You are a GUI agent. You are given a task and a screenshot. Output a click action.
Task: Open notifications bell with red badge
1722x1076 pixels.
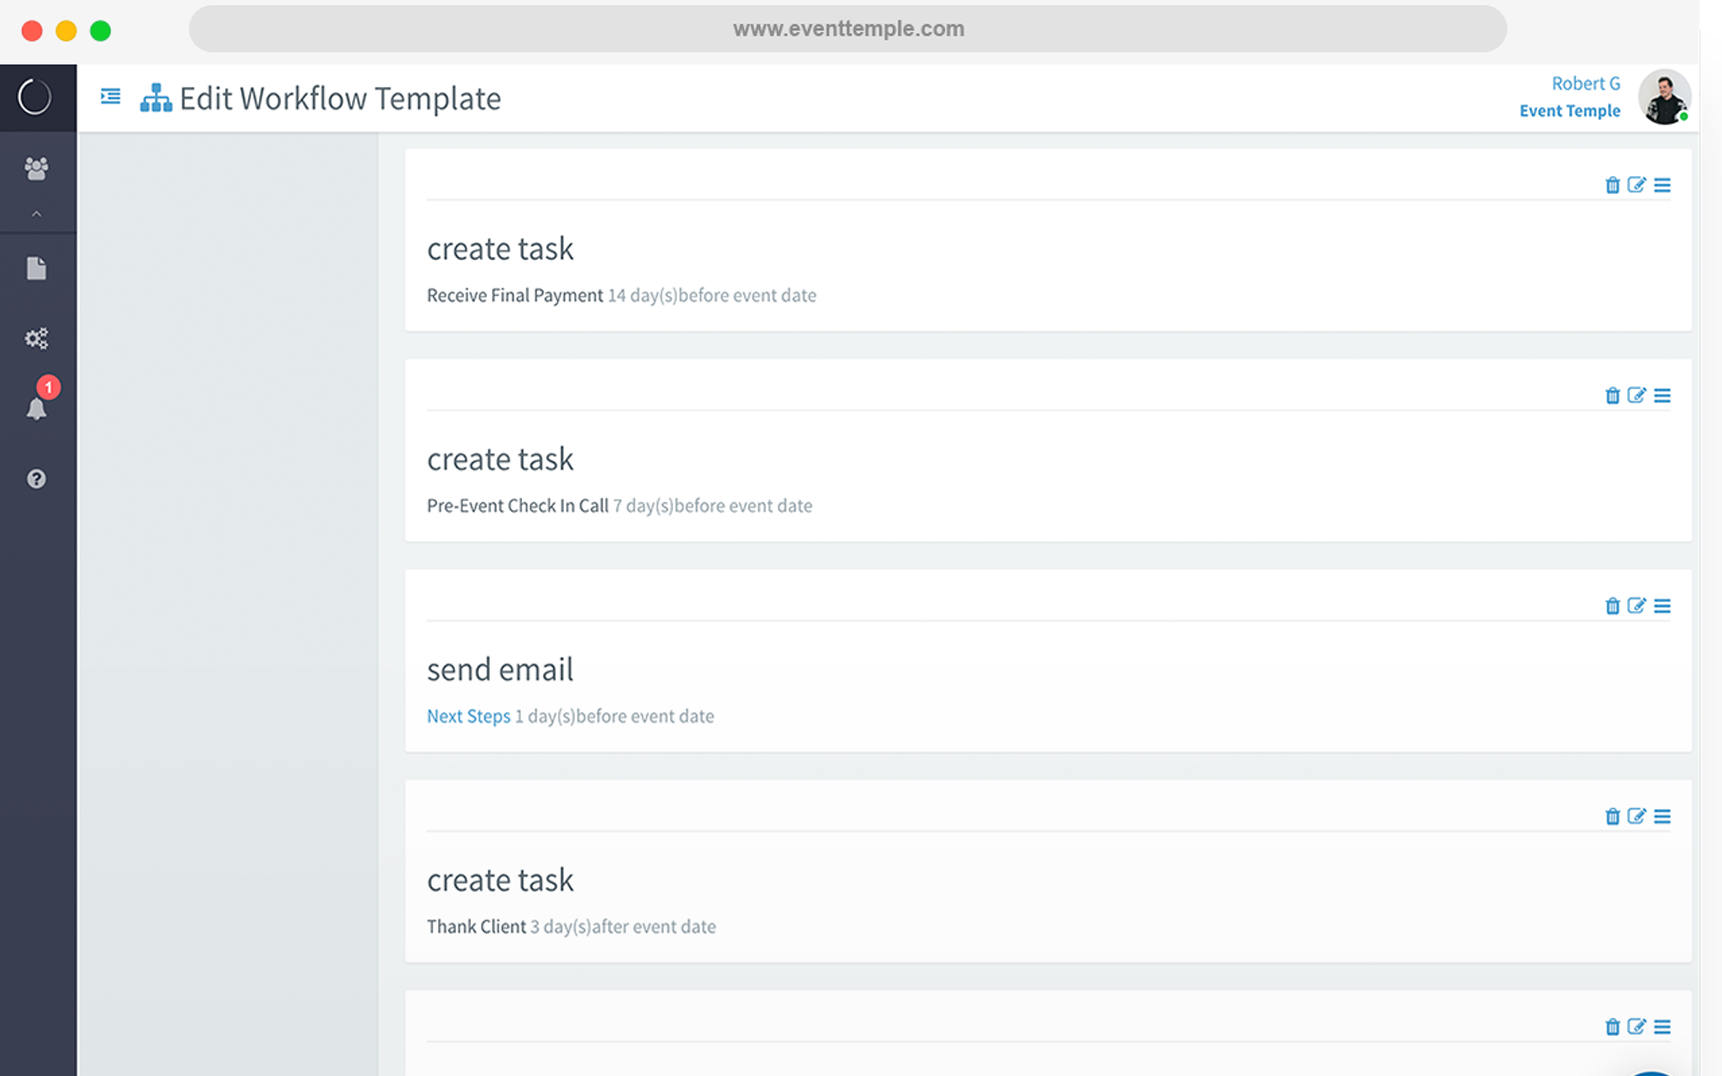coord(37,407)
